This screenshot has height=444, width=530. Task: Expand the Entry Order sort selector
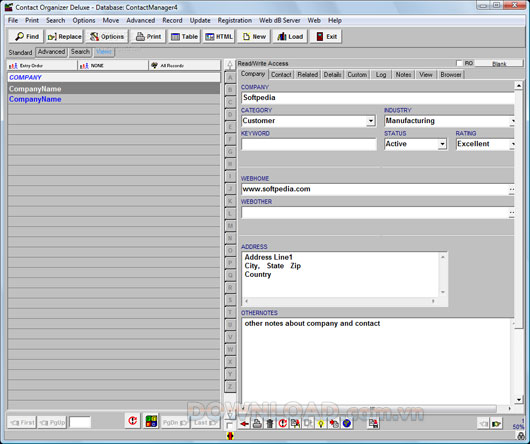42,66
